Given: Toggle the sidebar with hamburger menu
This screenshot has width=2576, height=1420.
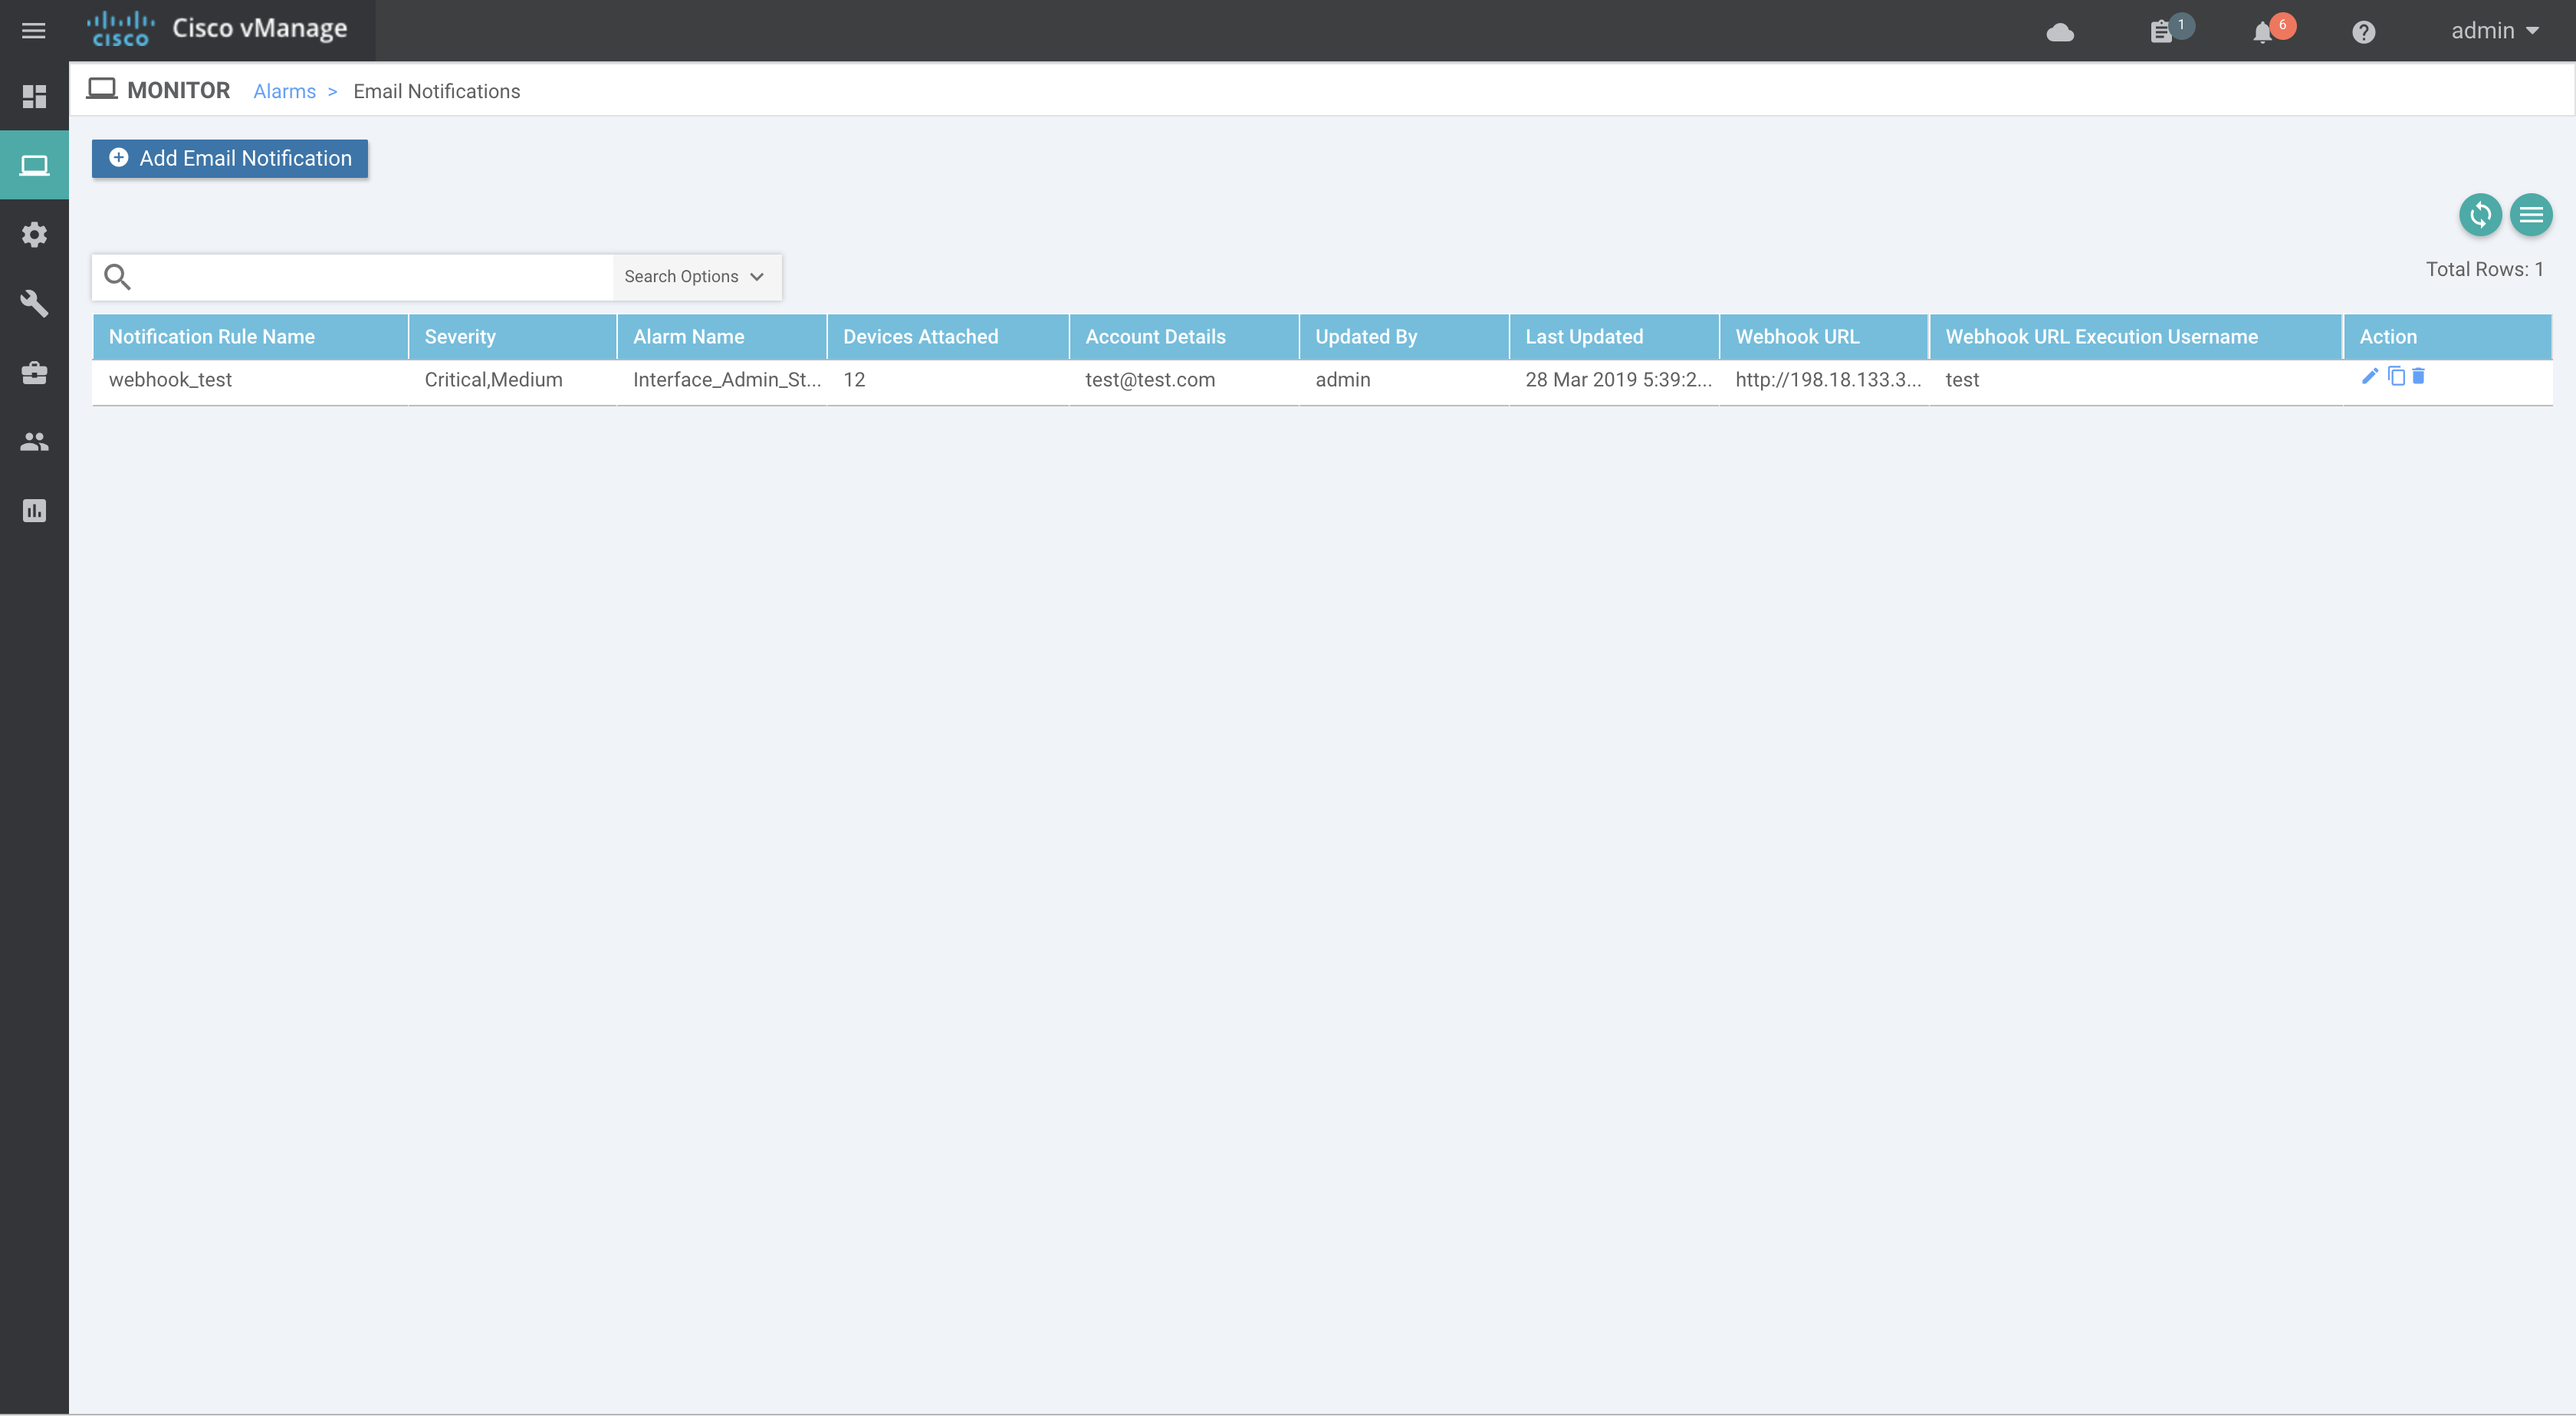Looking at the screenshot, I should pos(34,31).
